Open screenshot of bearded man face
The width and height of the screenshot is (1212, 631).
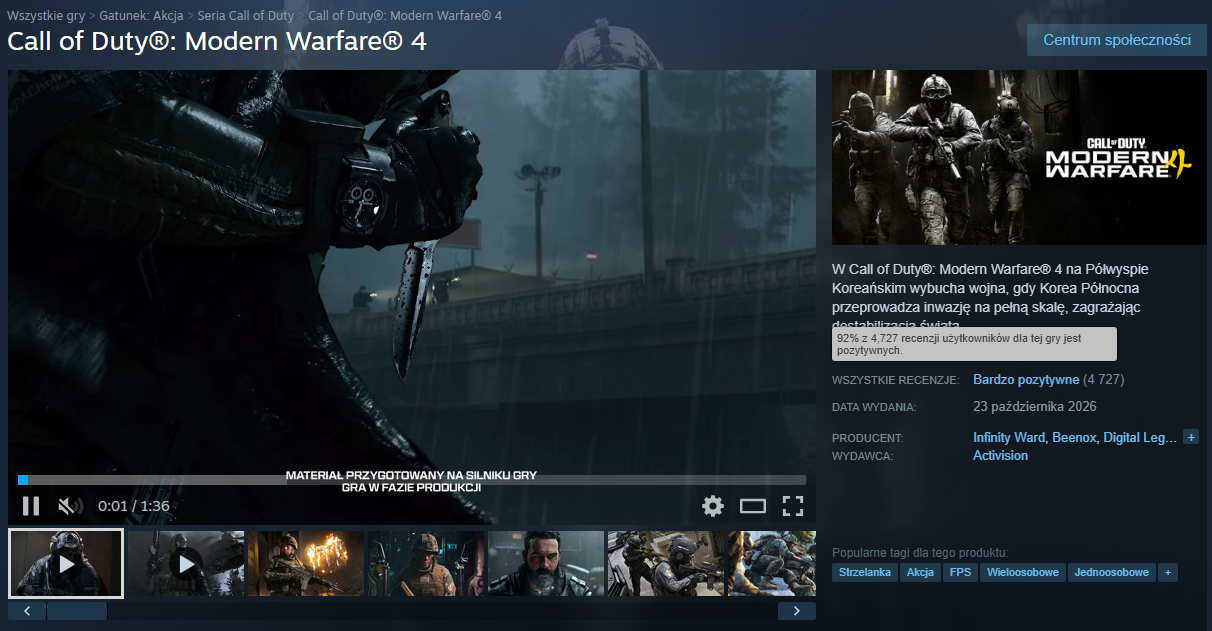tap(546, 564)
